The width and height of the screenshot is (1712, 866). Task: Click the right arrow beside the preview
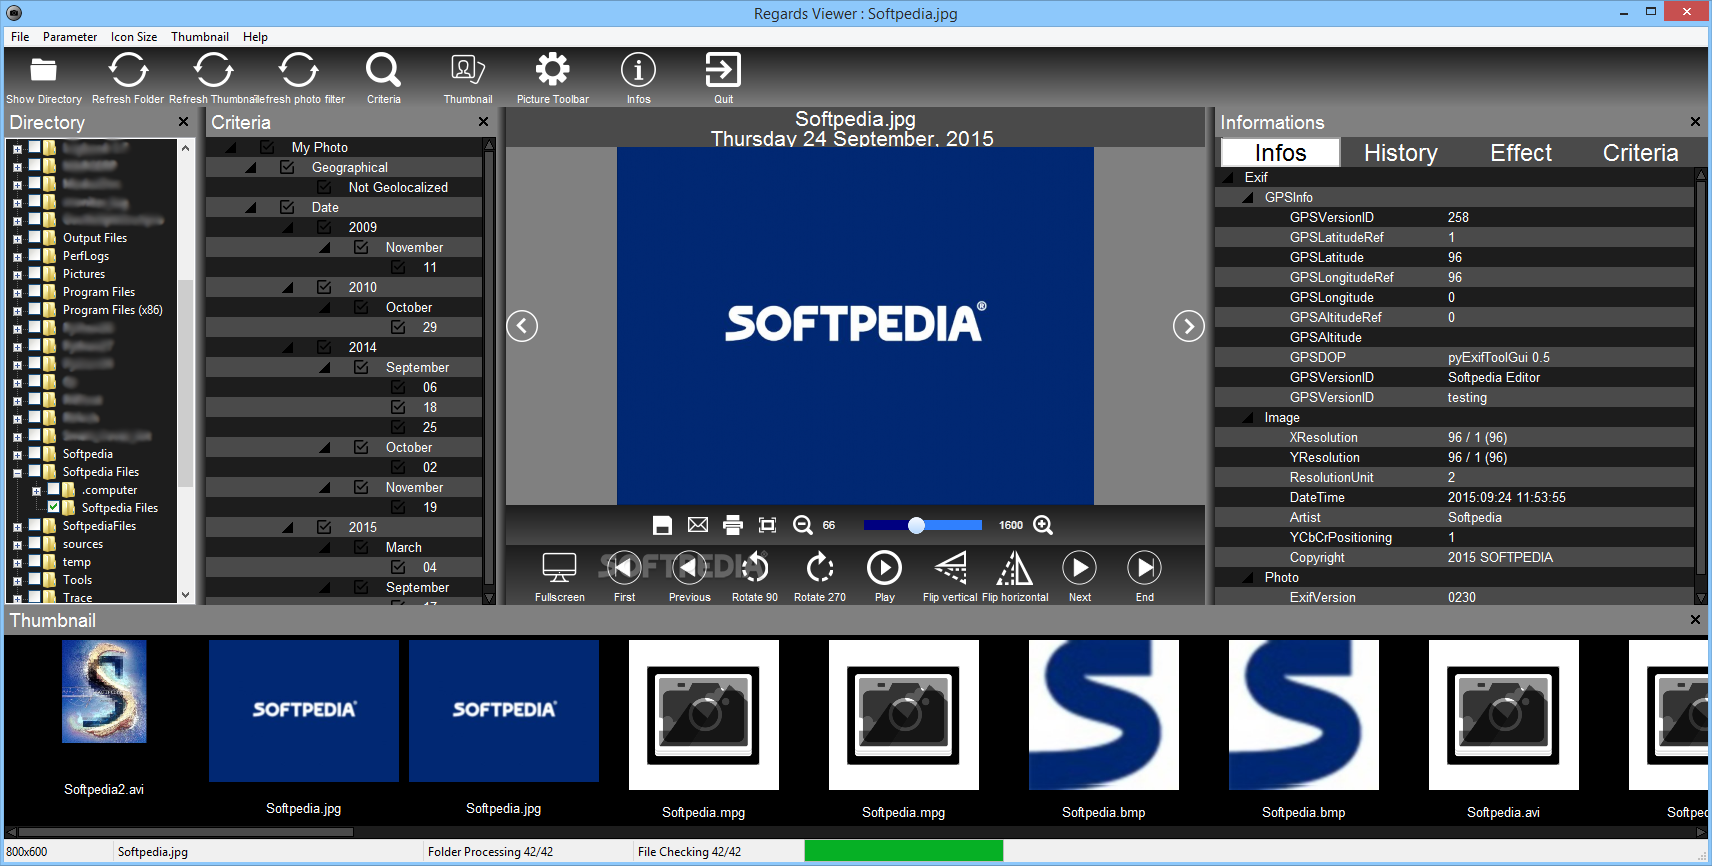[1188, 326]
